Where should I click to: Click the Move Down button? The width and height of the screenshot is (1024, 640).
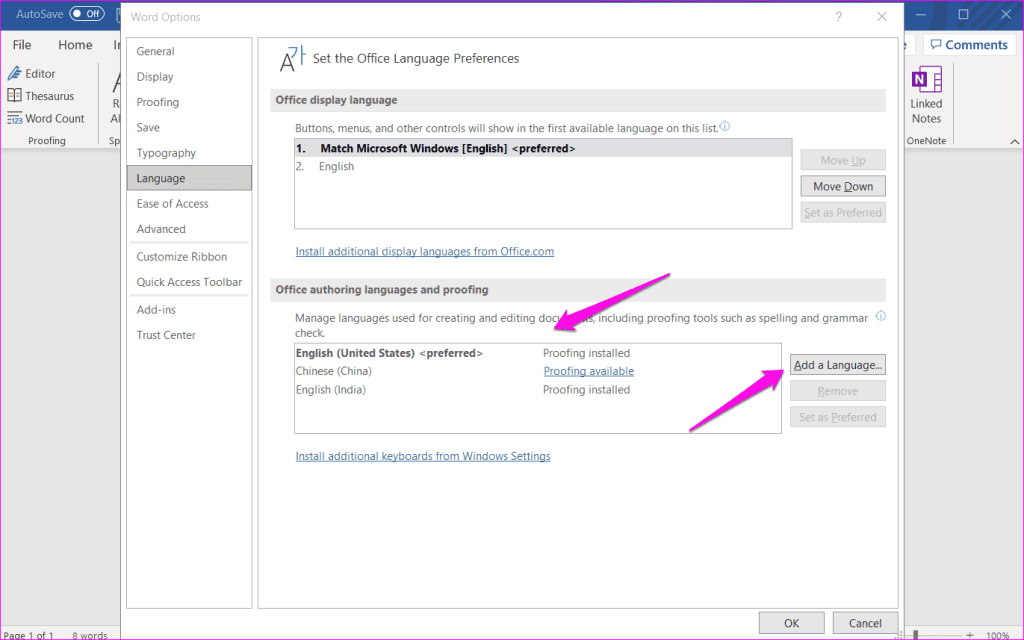pos(842,185)
